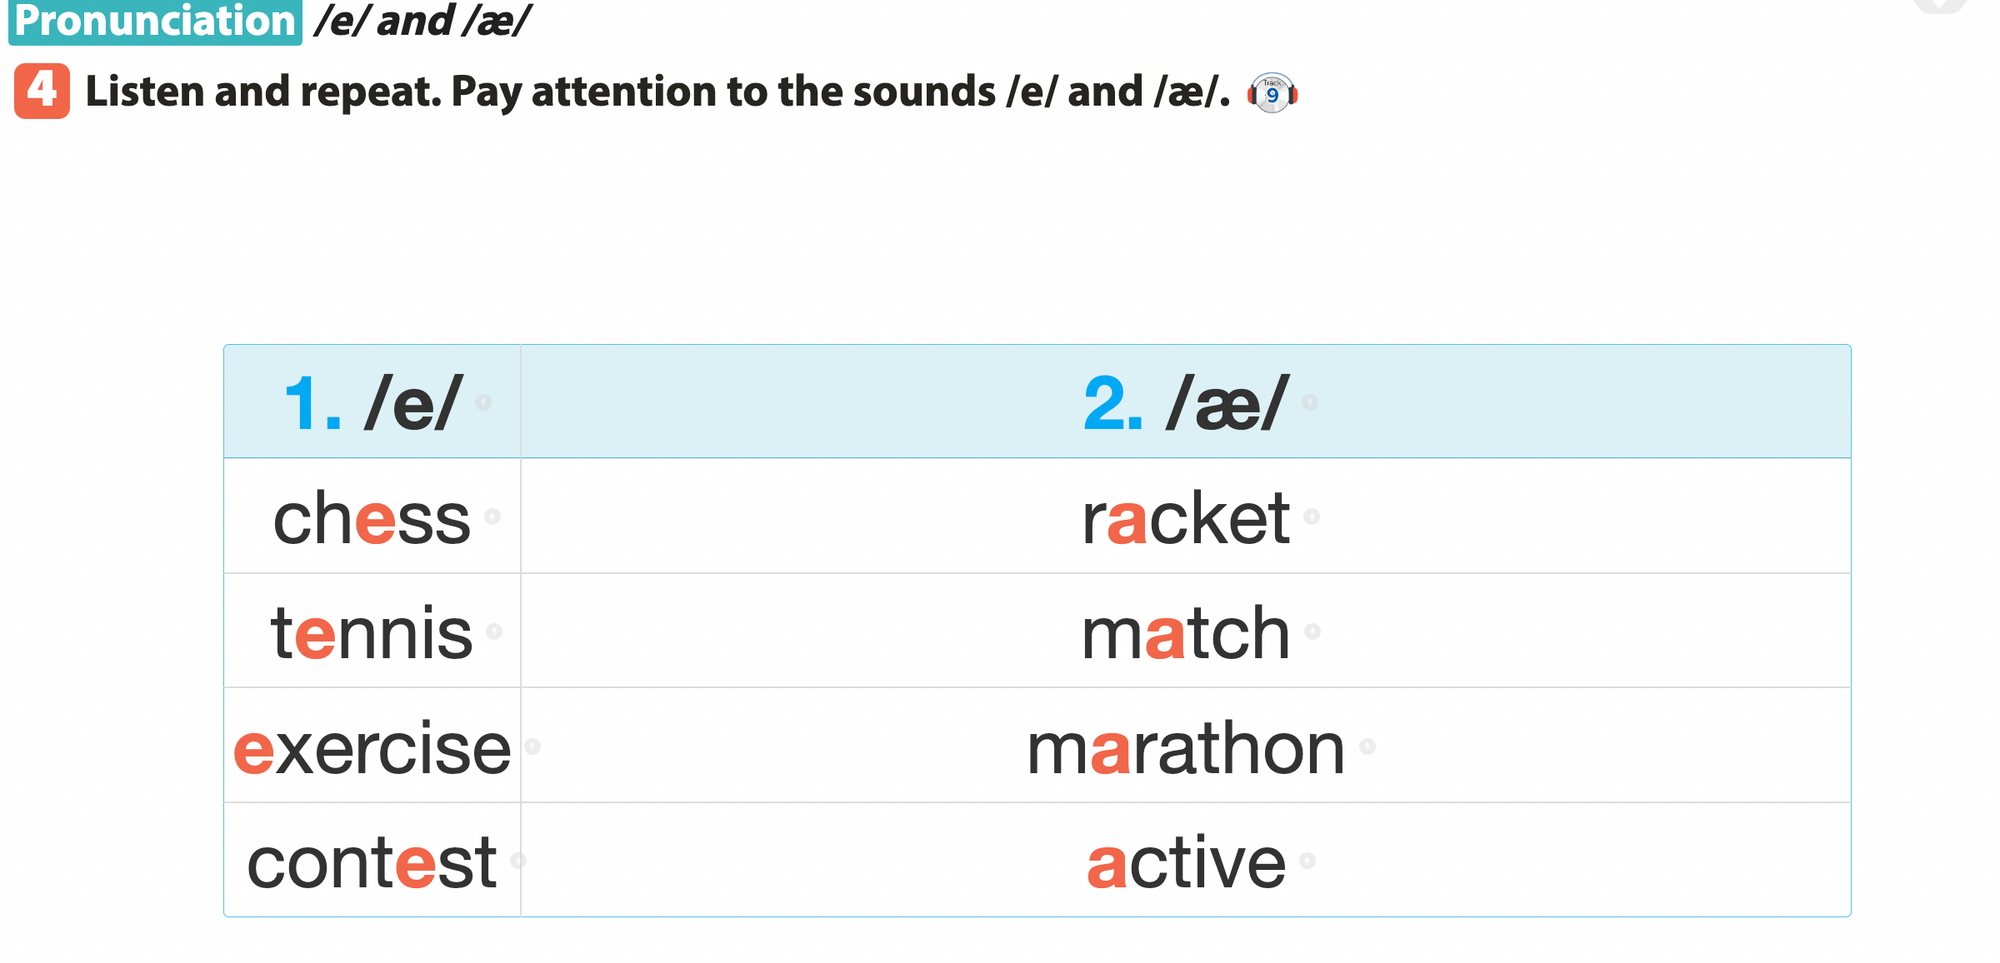
Task: Play audio Track 9 headphone icon
Action: pos(1272,94)
